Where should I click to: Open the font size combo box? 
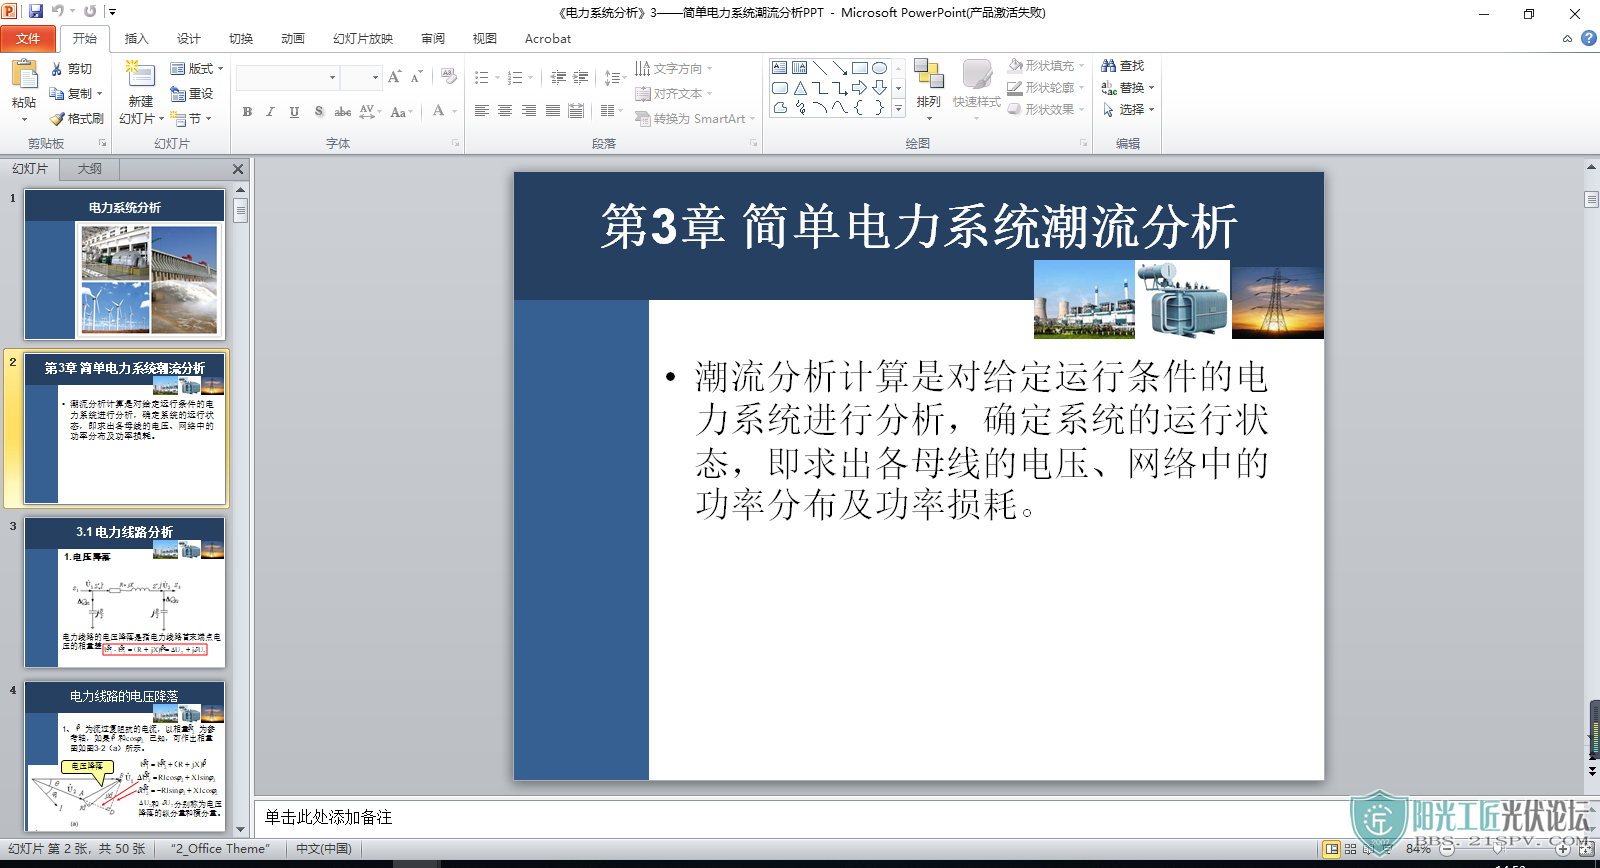pos(361,77)
